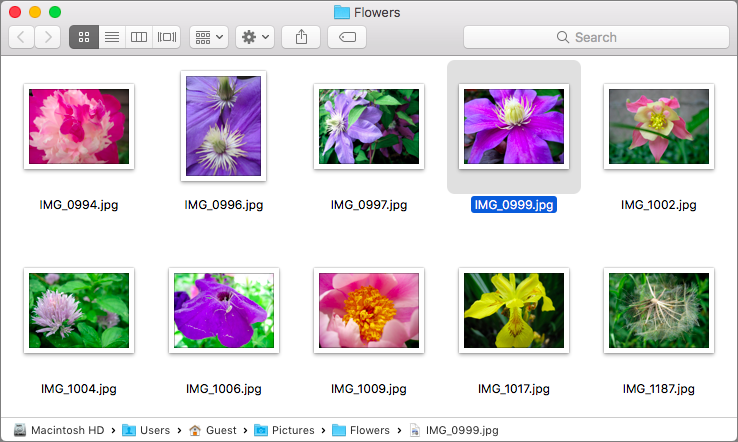Viewport: 738px width, 442px height.
Task: Click the IMG_1017.jpg file name
Action: point(514,389)
